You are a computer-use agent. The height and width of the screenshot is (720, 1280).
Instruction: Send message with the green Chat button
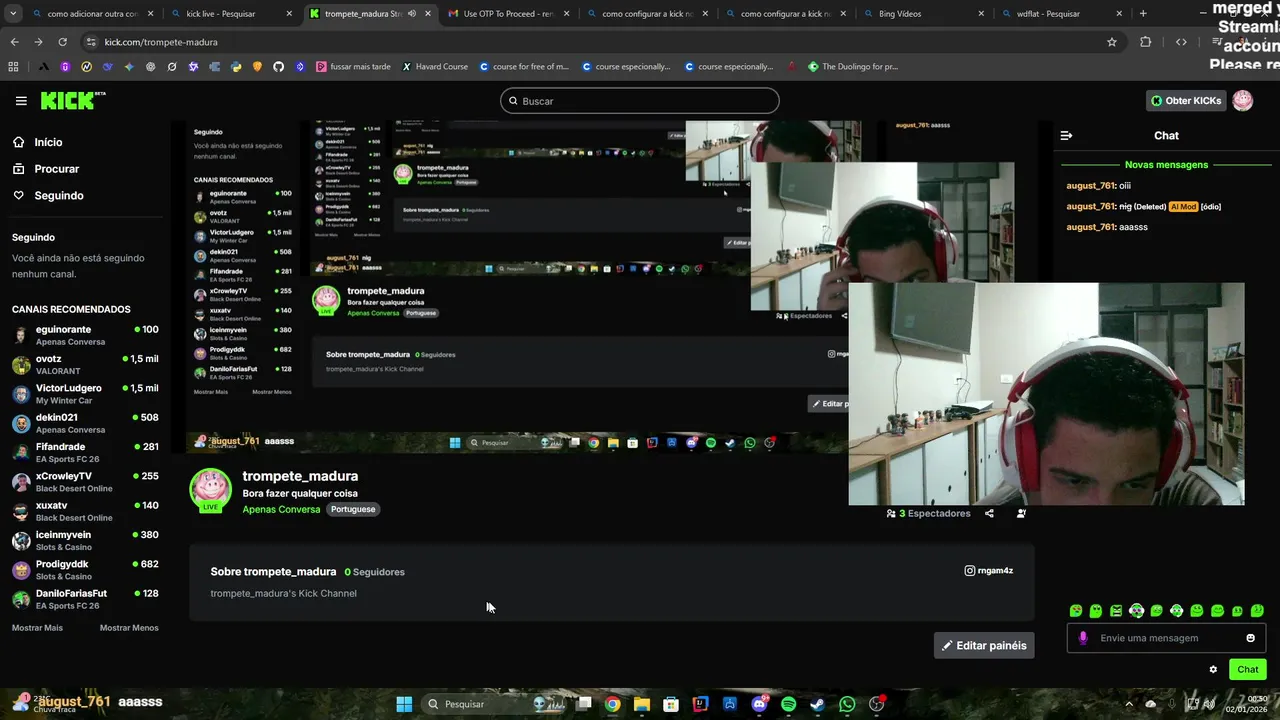1248,670
